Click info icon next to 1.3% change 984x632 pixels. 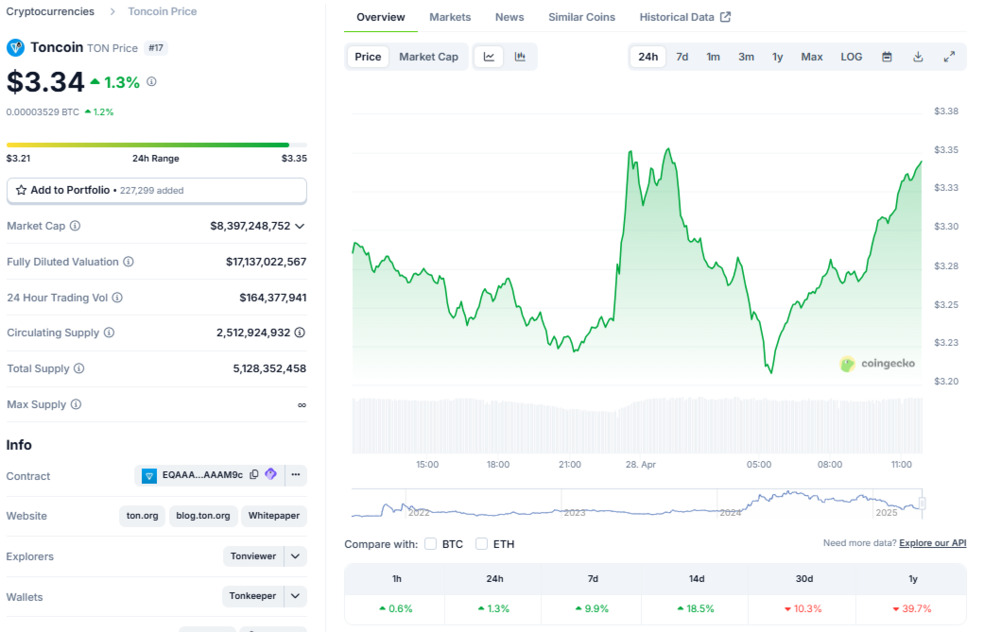coord(151,82)
